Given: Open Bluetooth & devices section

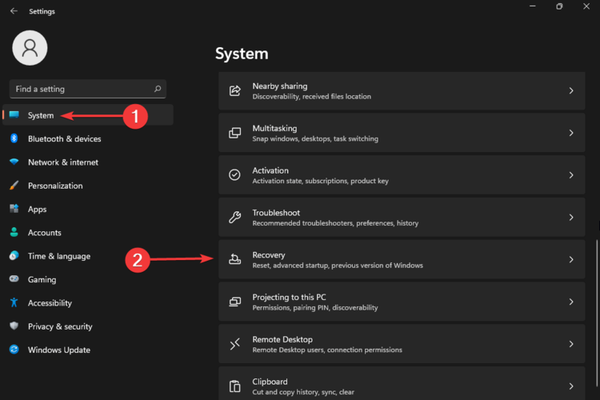Looking at the screenshot, I should (64, 139).
